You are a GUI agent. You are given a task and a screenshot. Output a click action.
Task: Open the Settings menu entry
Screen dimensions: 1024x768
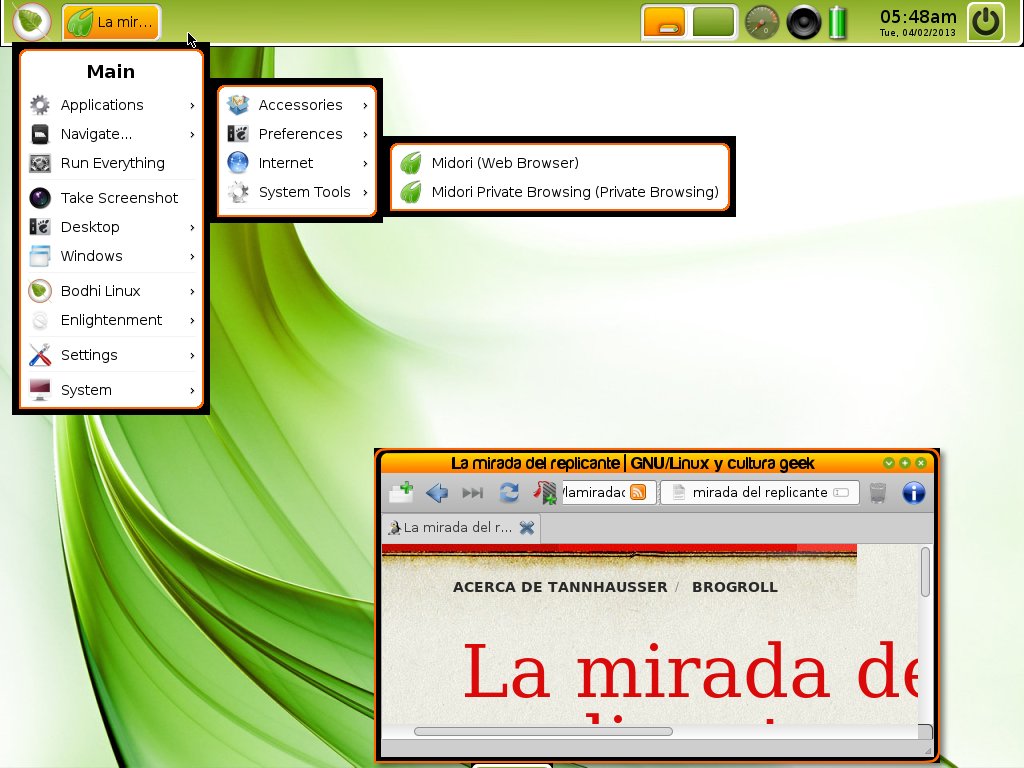coord(112,355)
